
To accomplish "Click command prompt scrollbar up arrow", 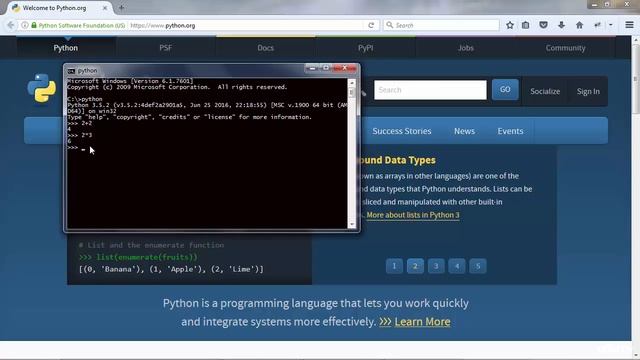I will [351, 83].
